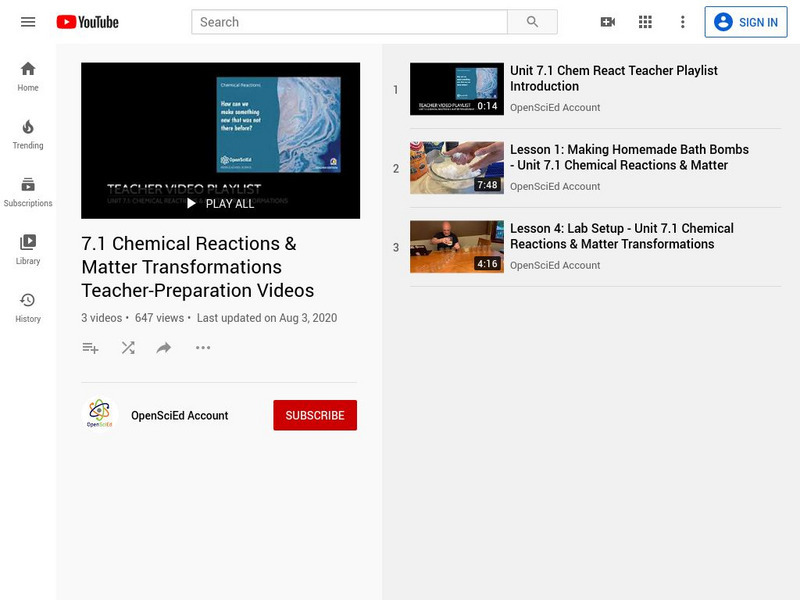View watch History from the sidebar
800x600 pixels.
(x=27, y=300)
